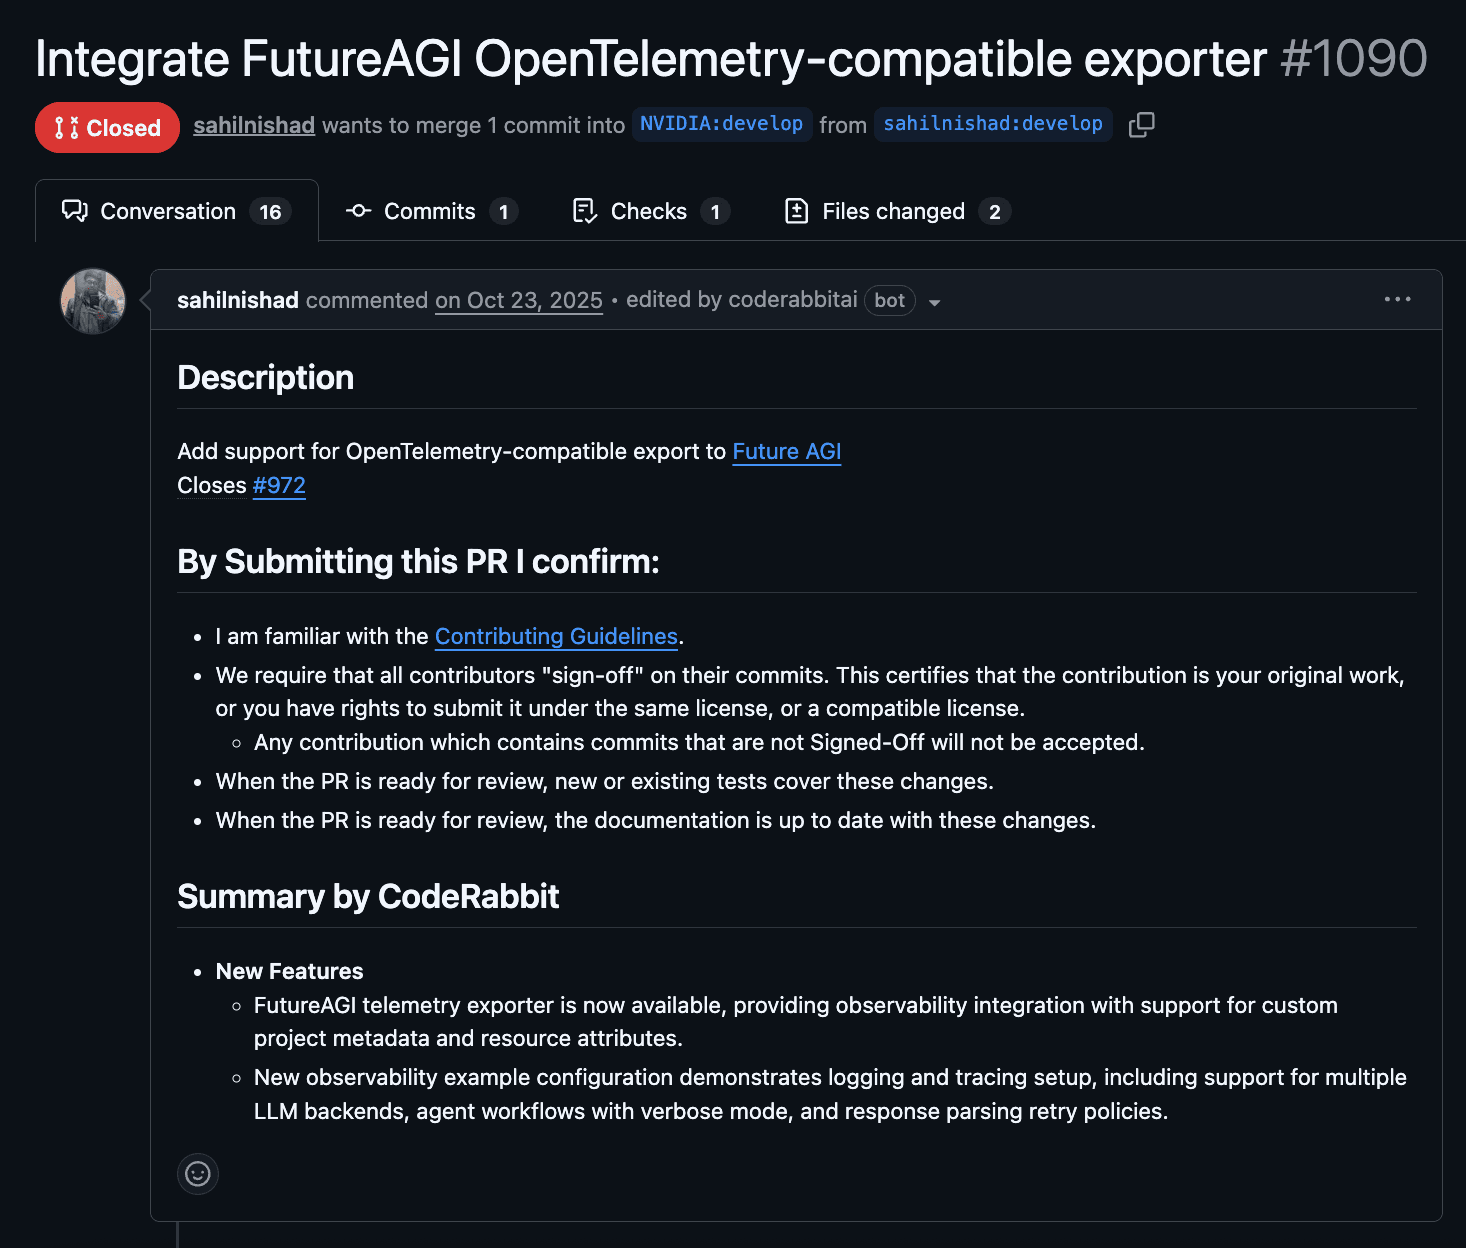The height and width of the screenshot is (1248, 1466).
Task: Click the Conversation tab speech bubble icon
Action: [75, 211]
